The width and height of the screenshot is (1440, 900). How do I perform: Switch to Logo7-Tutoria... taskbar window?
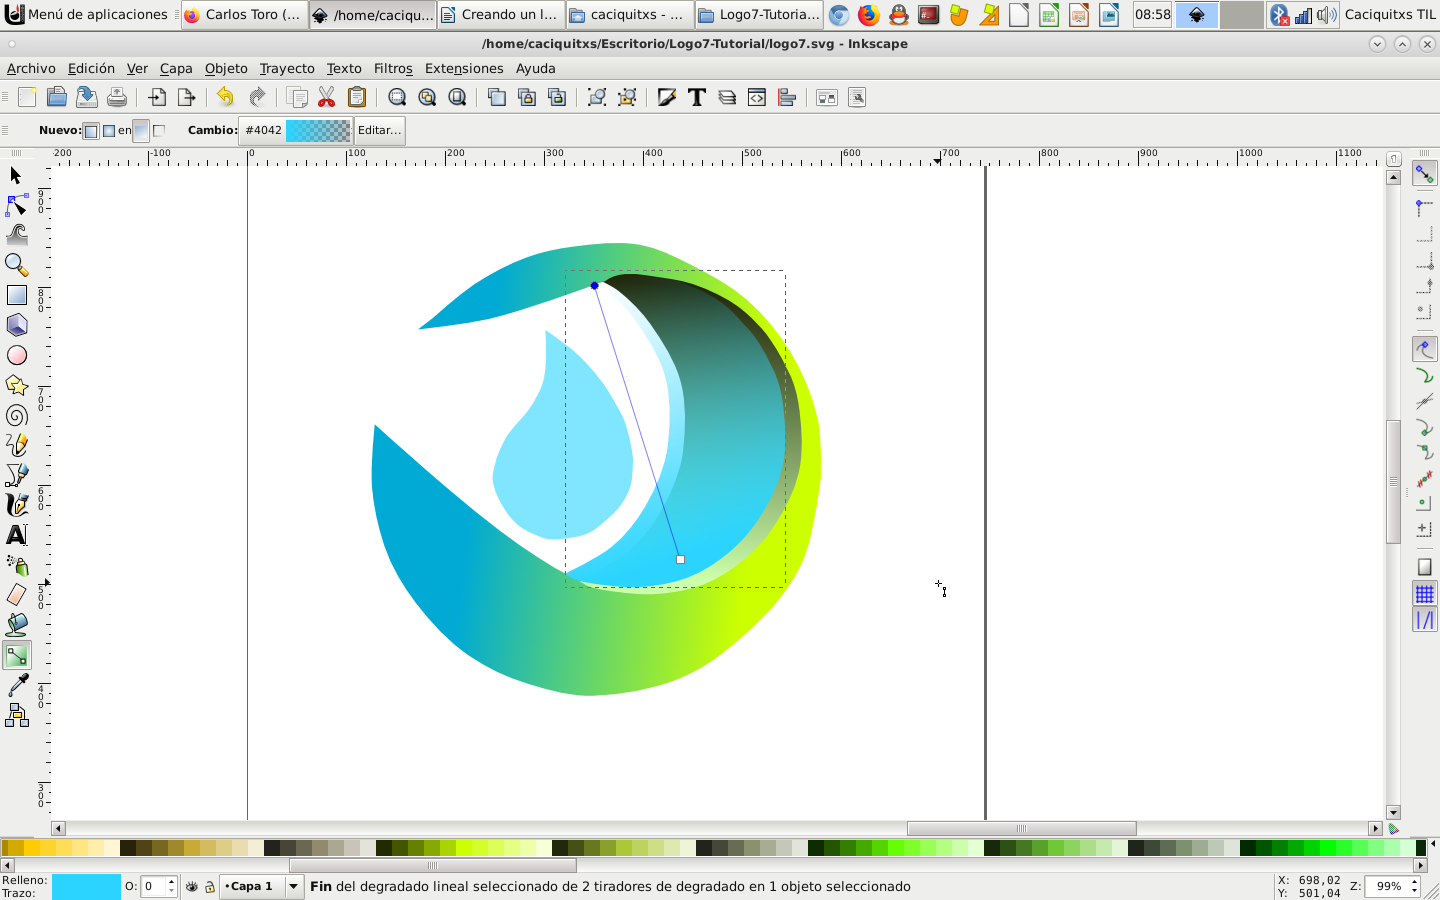759,14
